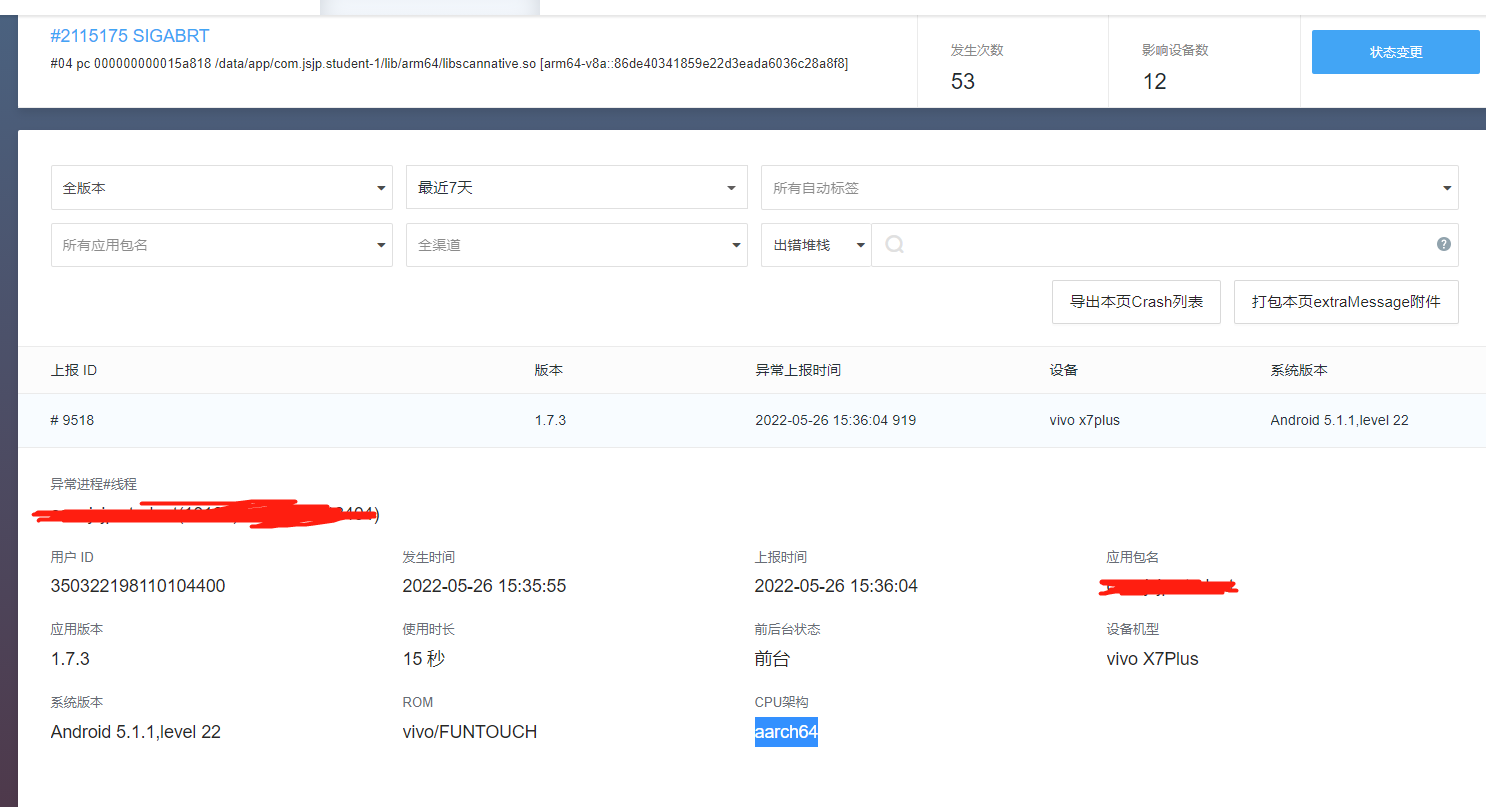Click the 异常上报时间 column header
The width and height of the screenshot is (1486, 807).
[798, 370]
